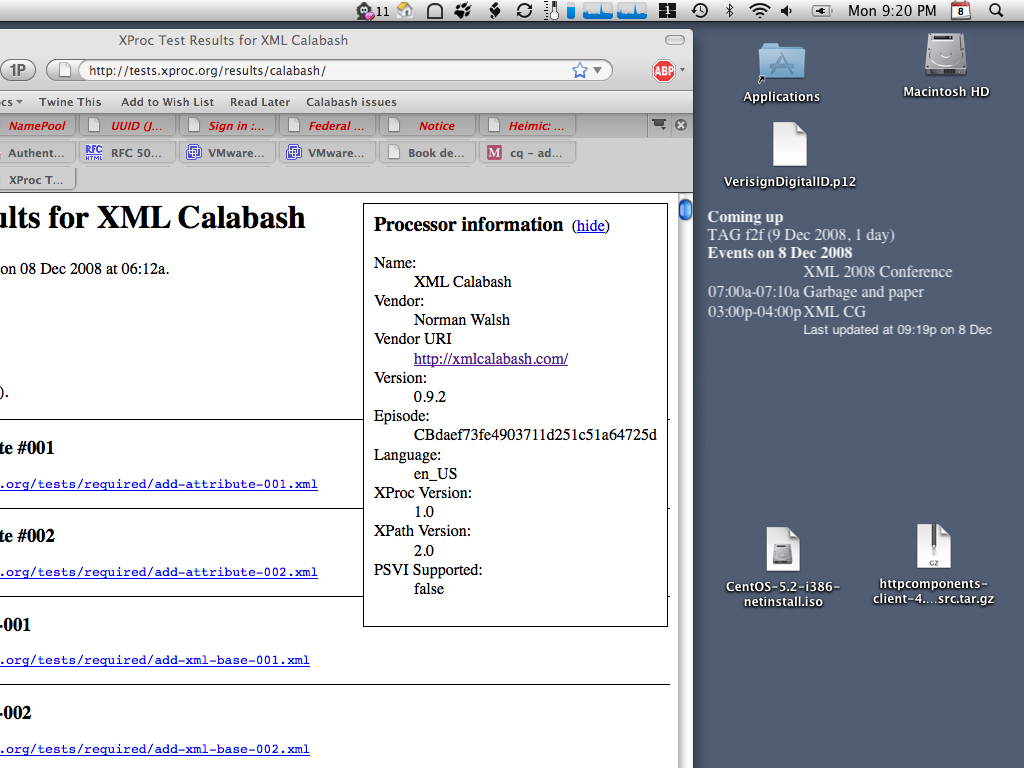This screenshot has width=1024, height=768.
Task: Open the Spotlight search magnifier
Action: point(995,10)
